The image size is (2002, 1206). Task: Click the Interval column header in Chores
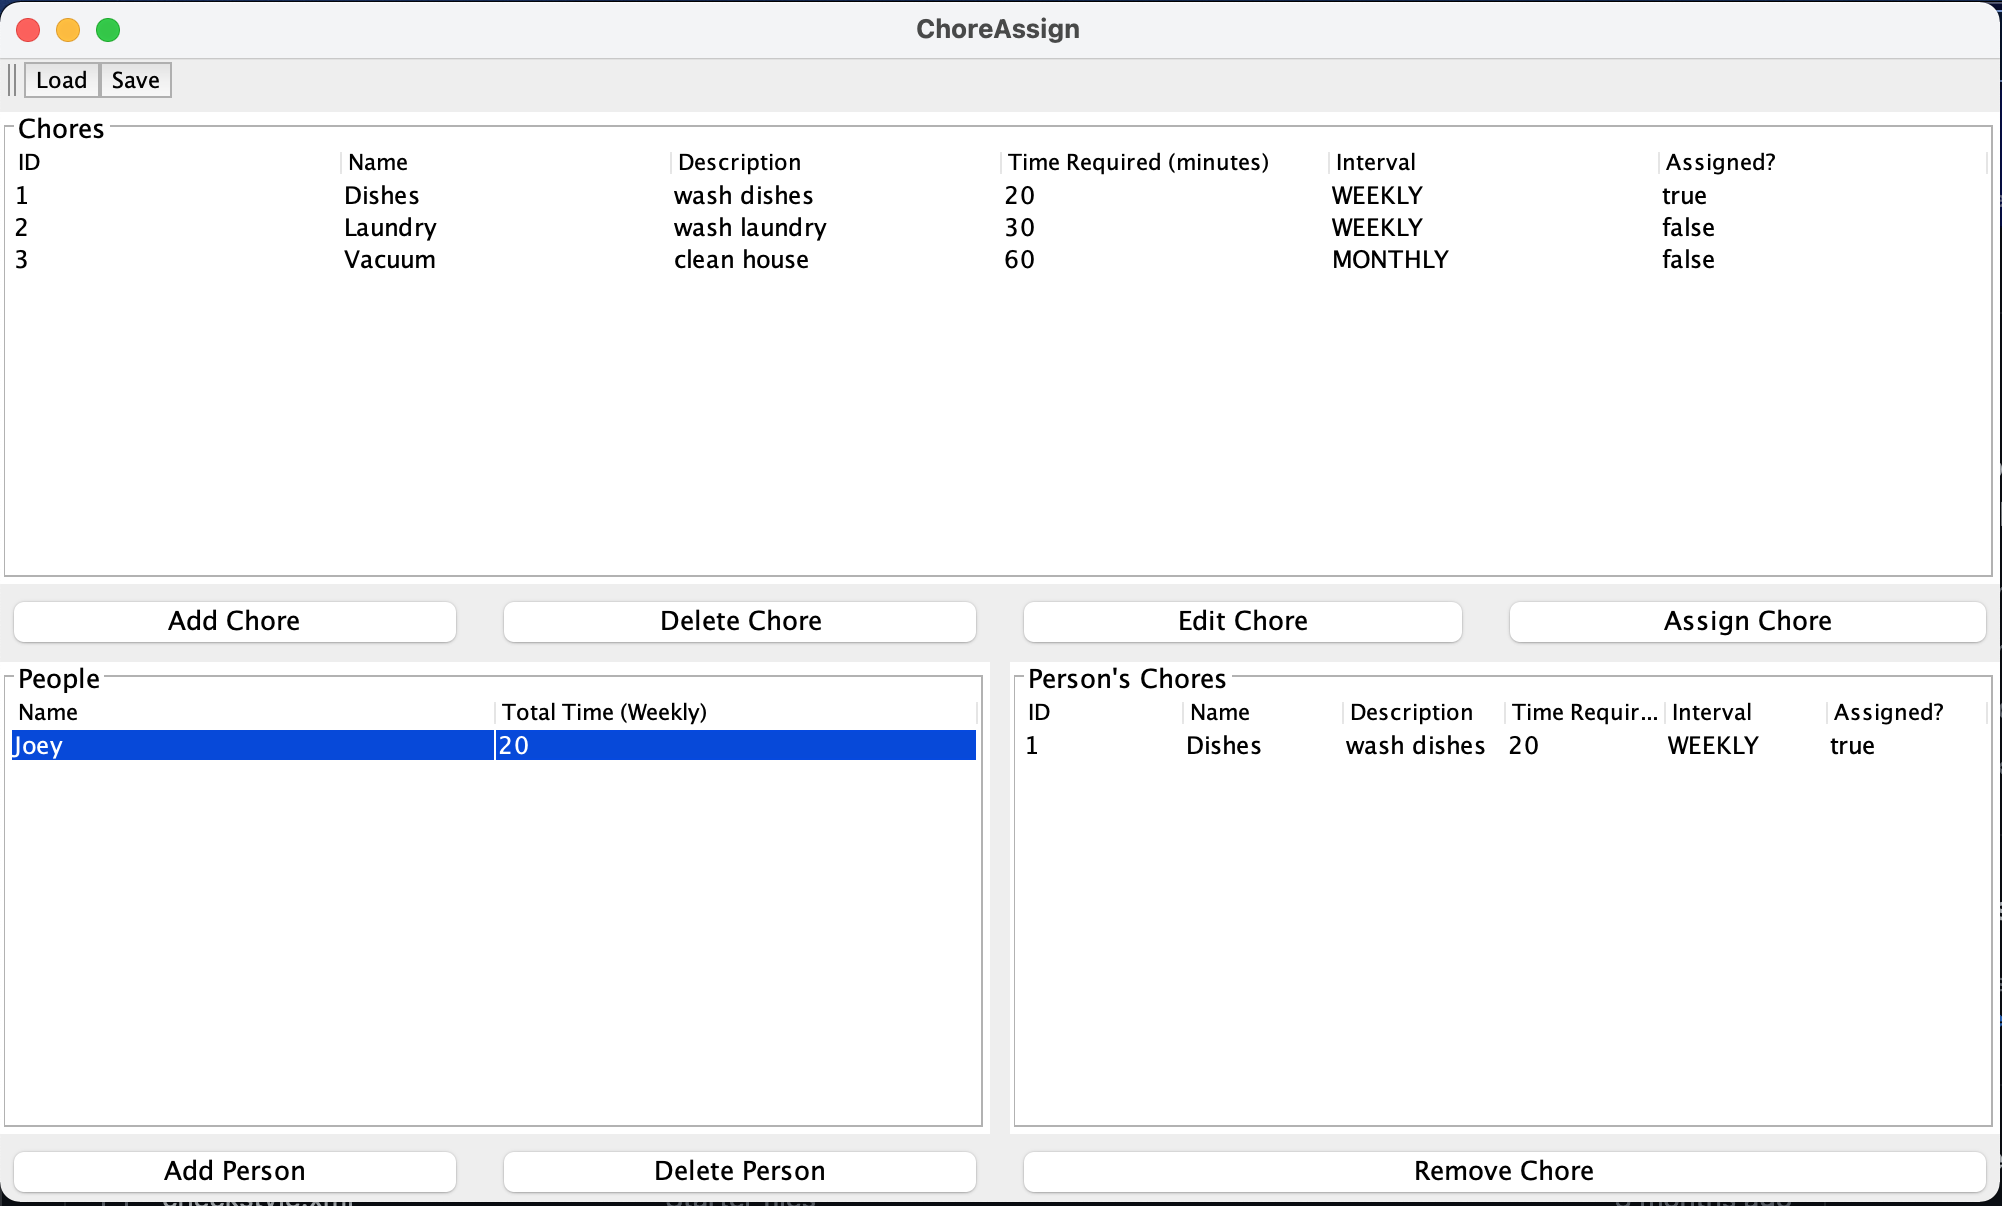pos(1374,161)
